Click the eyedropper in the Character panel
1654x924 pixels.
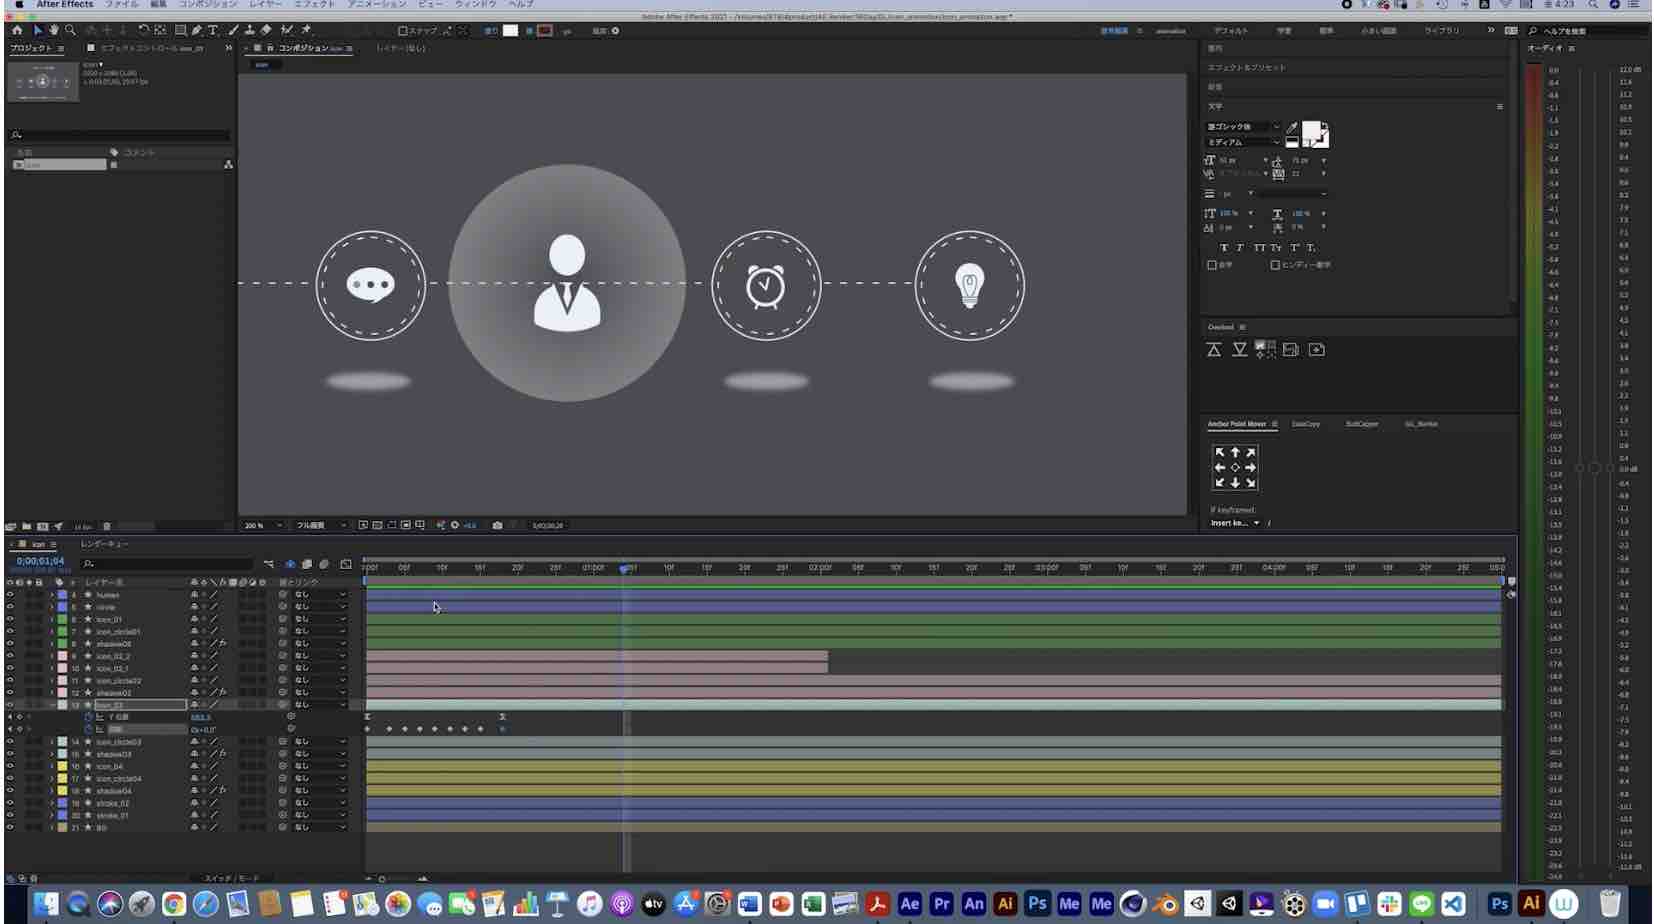tap(1292, 127)
